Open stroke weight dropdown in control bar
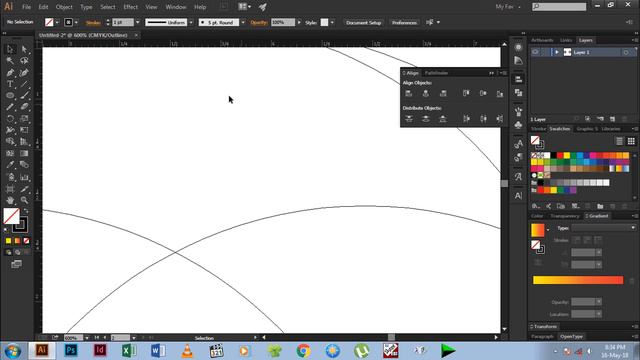The width and height of the screenshot is (640, 360). 138,22
